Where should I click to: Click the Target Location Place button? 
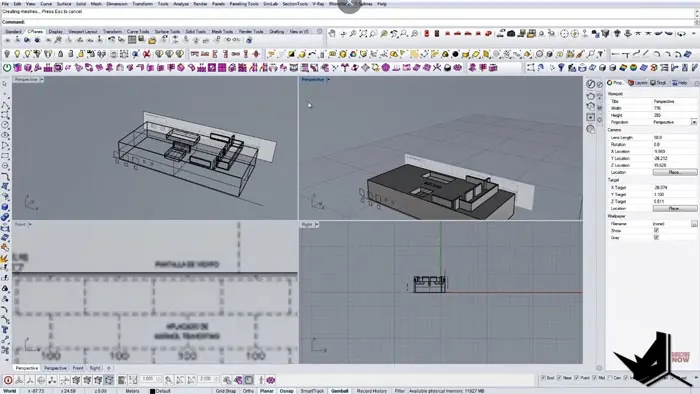pos(674,208)
